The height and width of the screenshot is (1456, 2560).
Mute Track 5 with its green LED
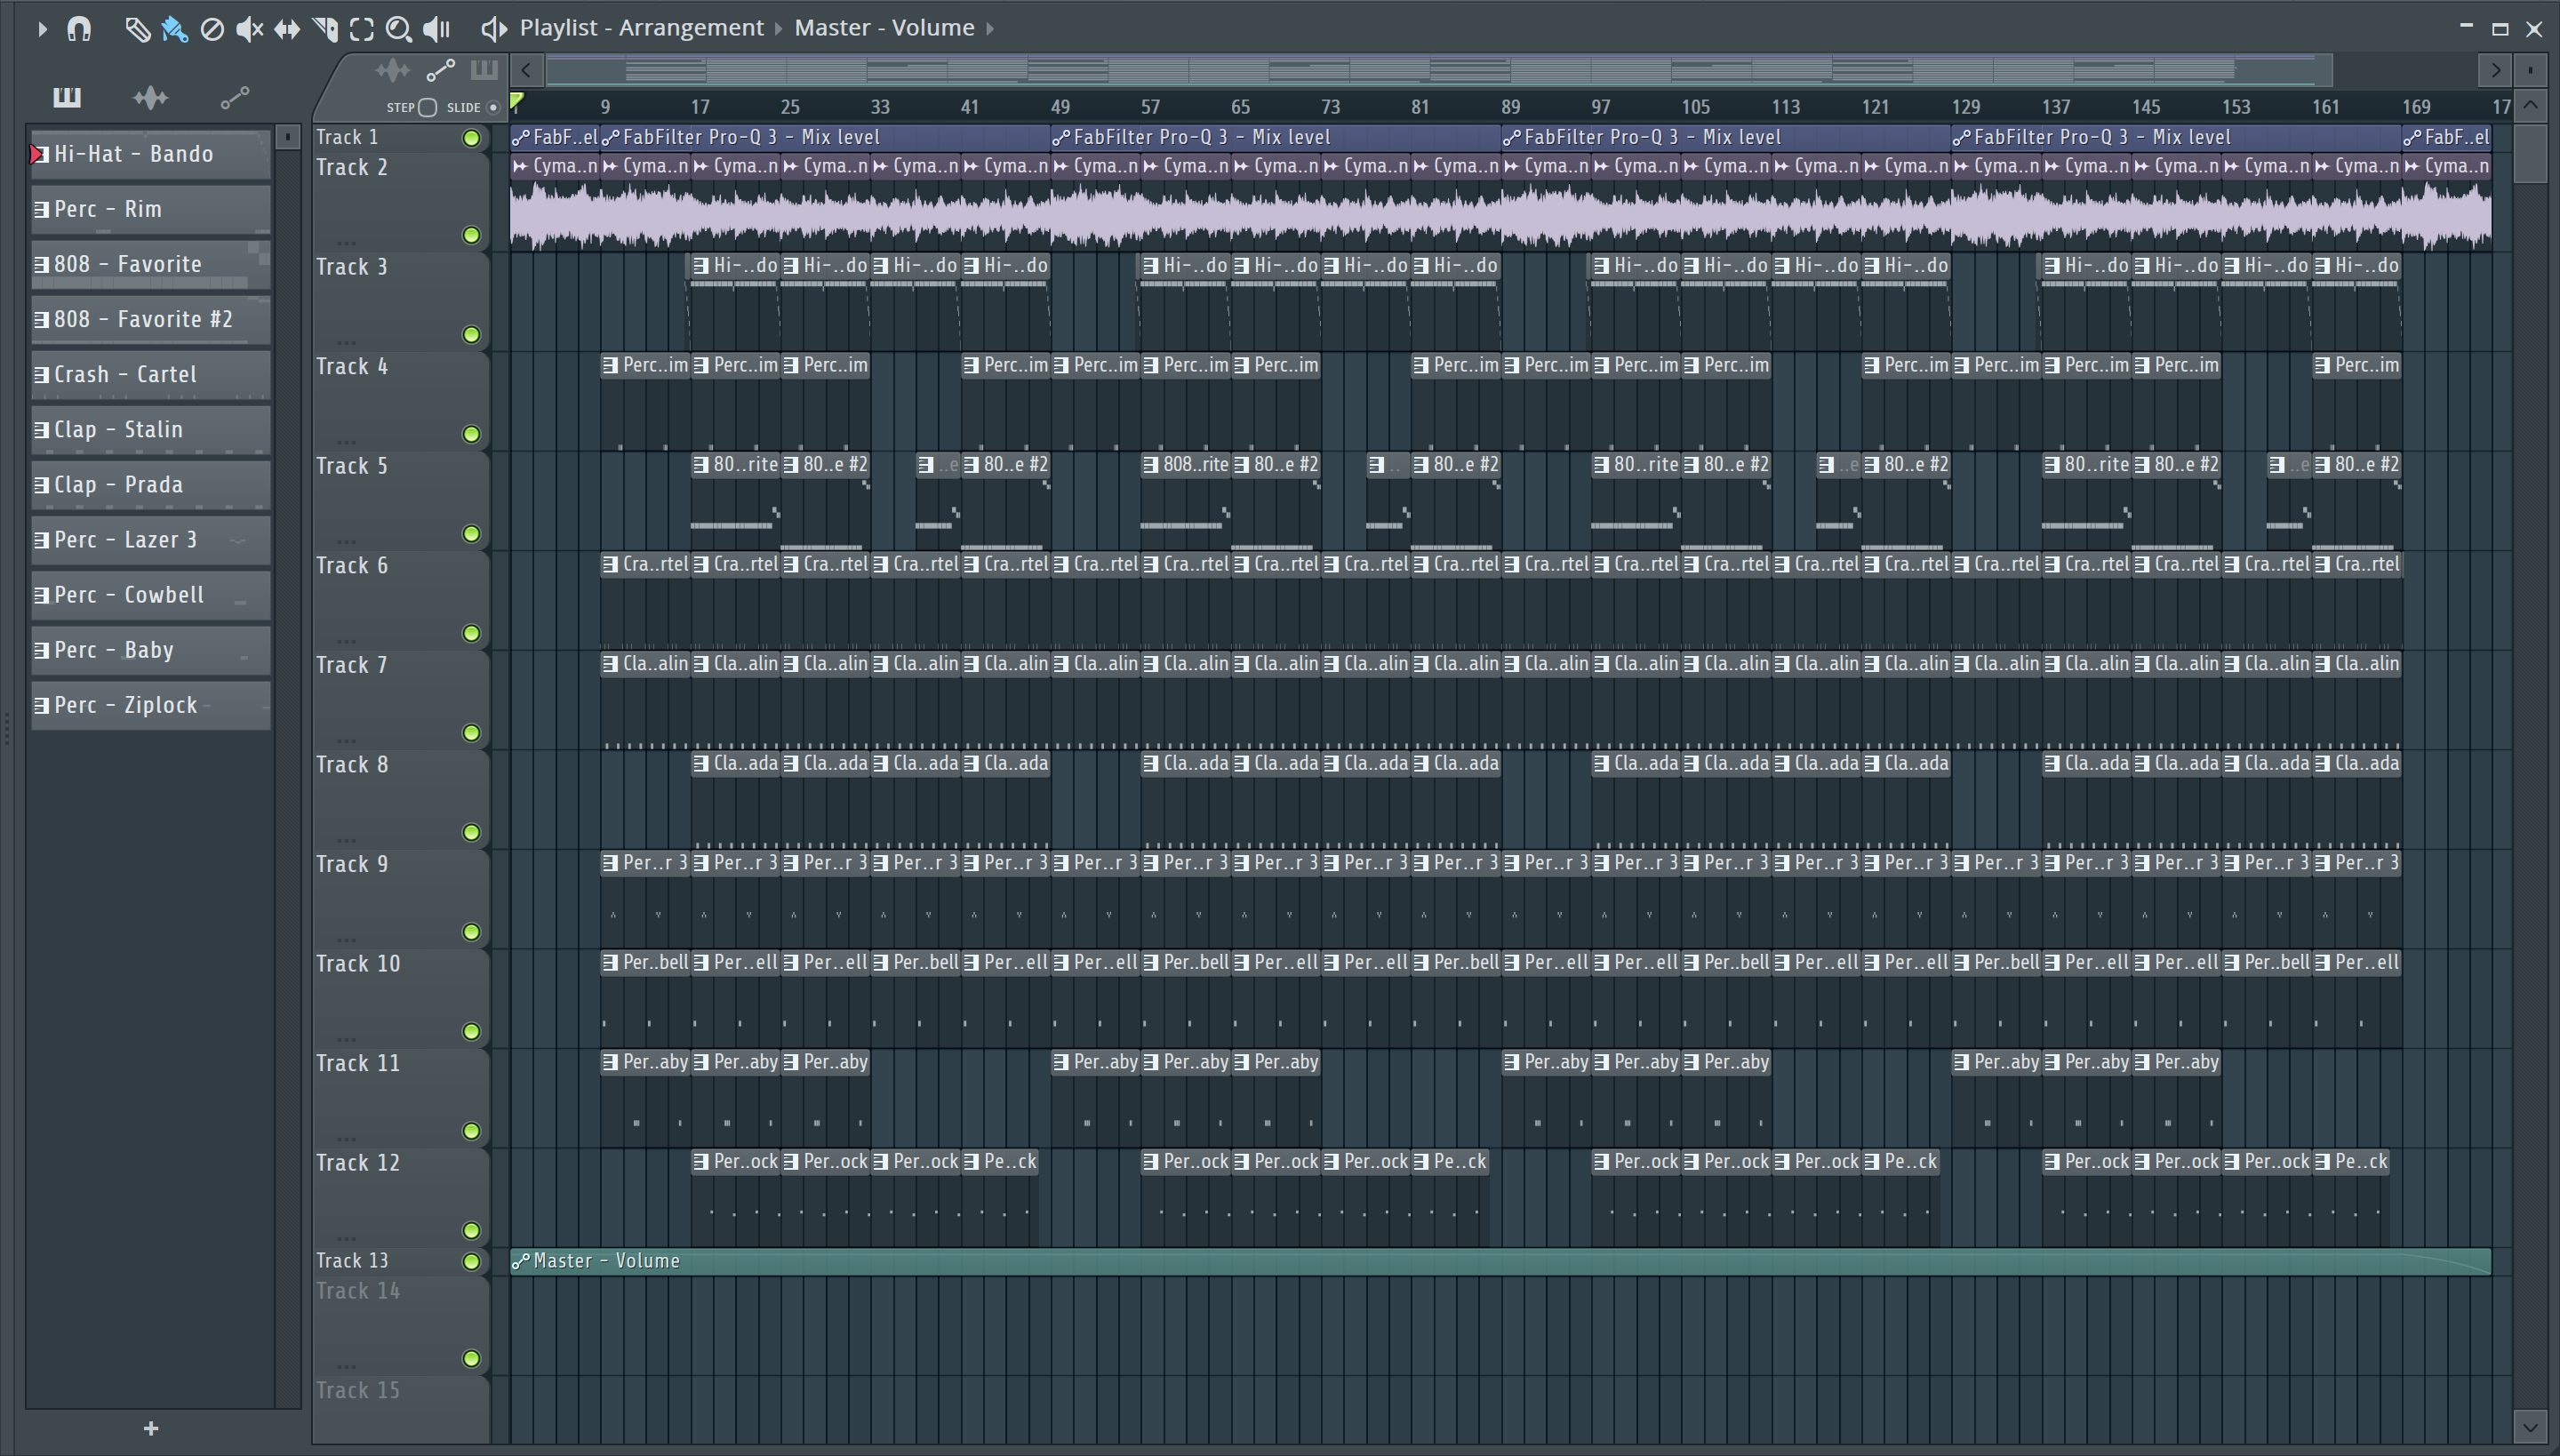point(471,533)
